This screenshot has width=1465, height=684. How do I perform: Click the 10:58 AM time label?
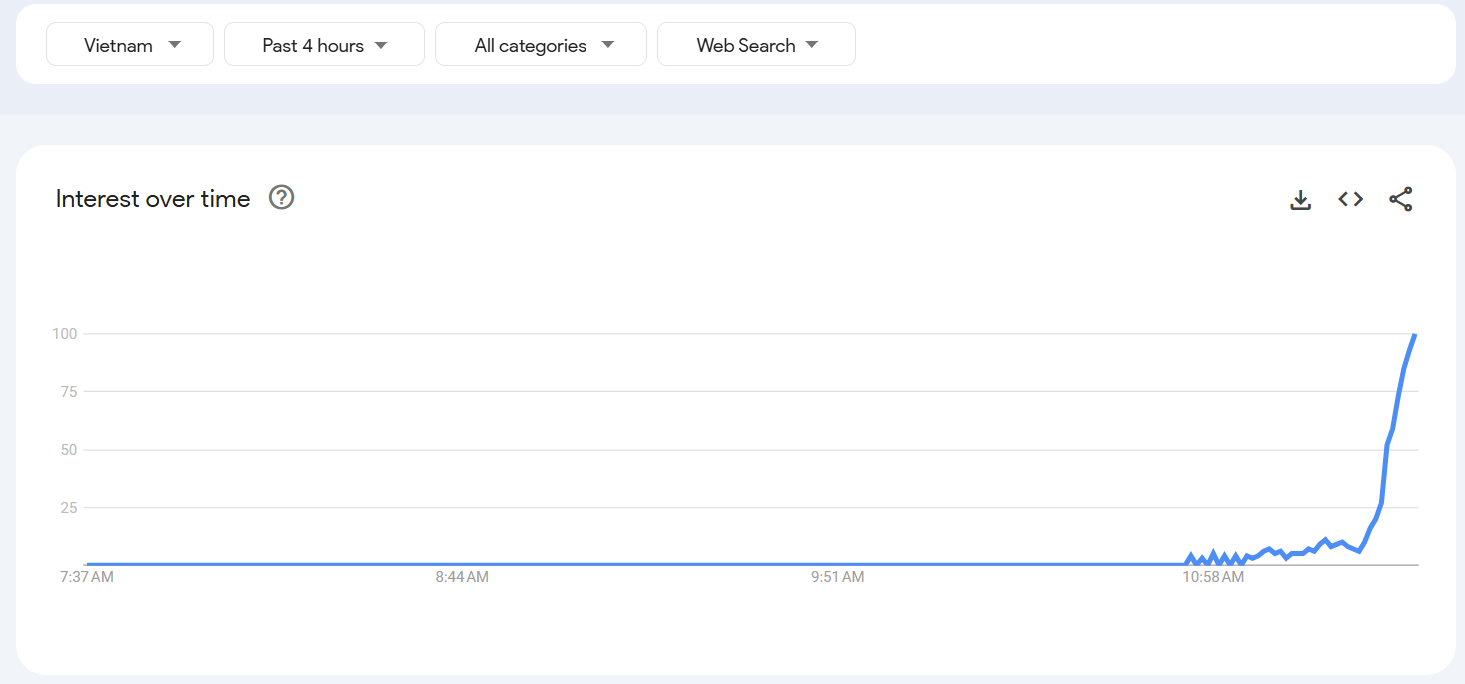[x=1213, y=578]
